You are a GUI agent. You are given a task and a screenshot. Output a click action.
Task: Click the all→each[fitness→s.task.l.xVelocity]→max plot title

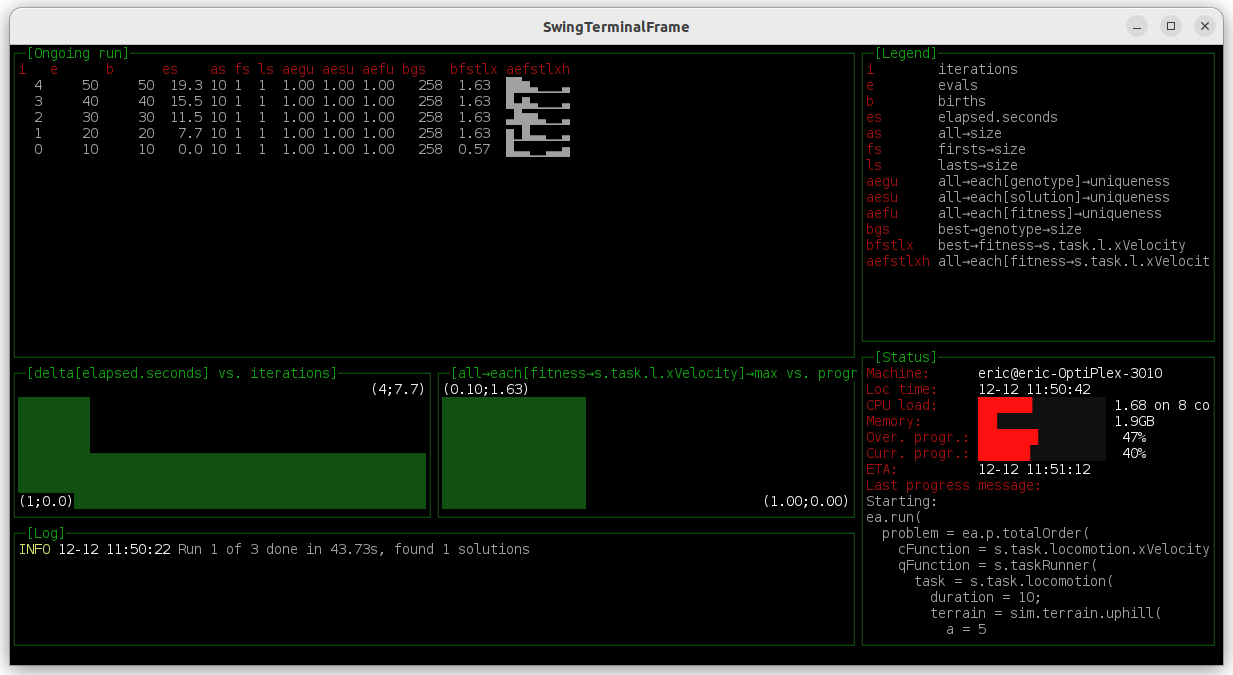pos(654,373)
